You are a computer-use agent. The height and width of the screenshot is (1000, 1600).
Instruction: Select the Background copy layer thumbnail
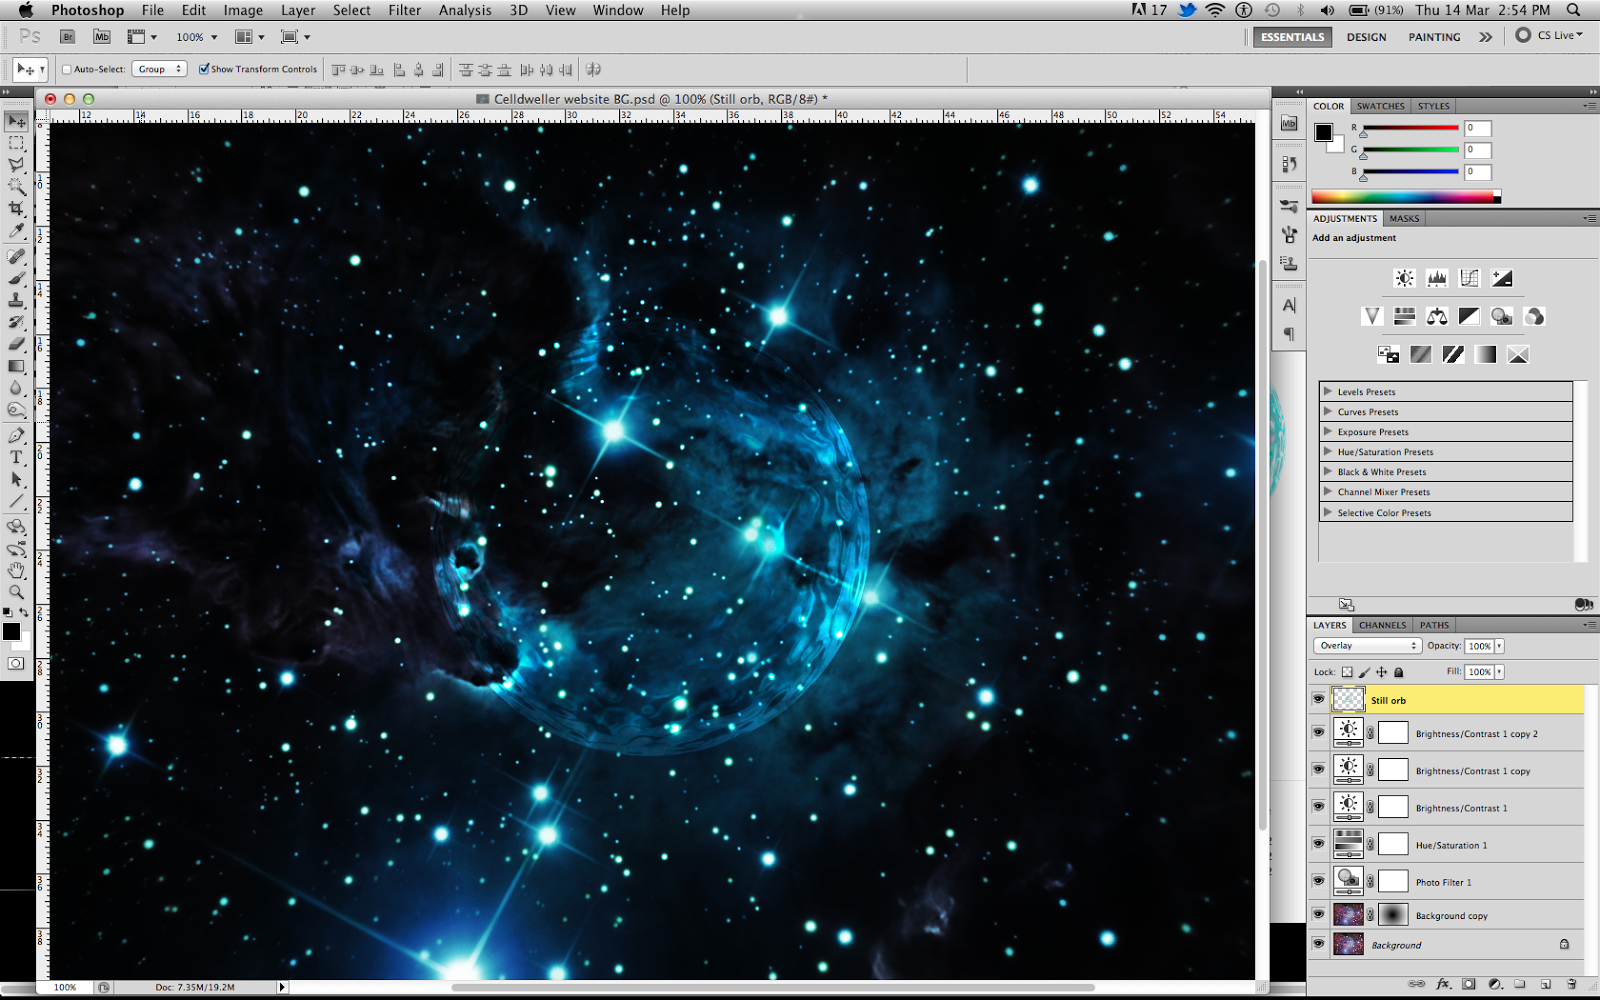point(1348,915)
